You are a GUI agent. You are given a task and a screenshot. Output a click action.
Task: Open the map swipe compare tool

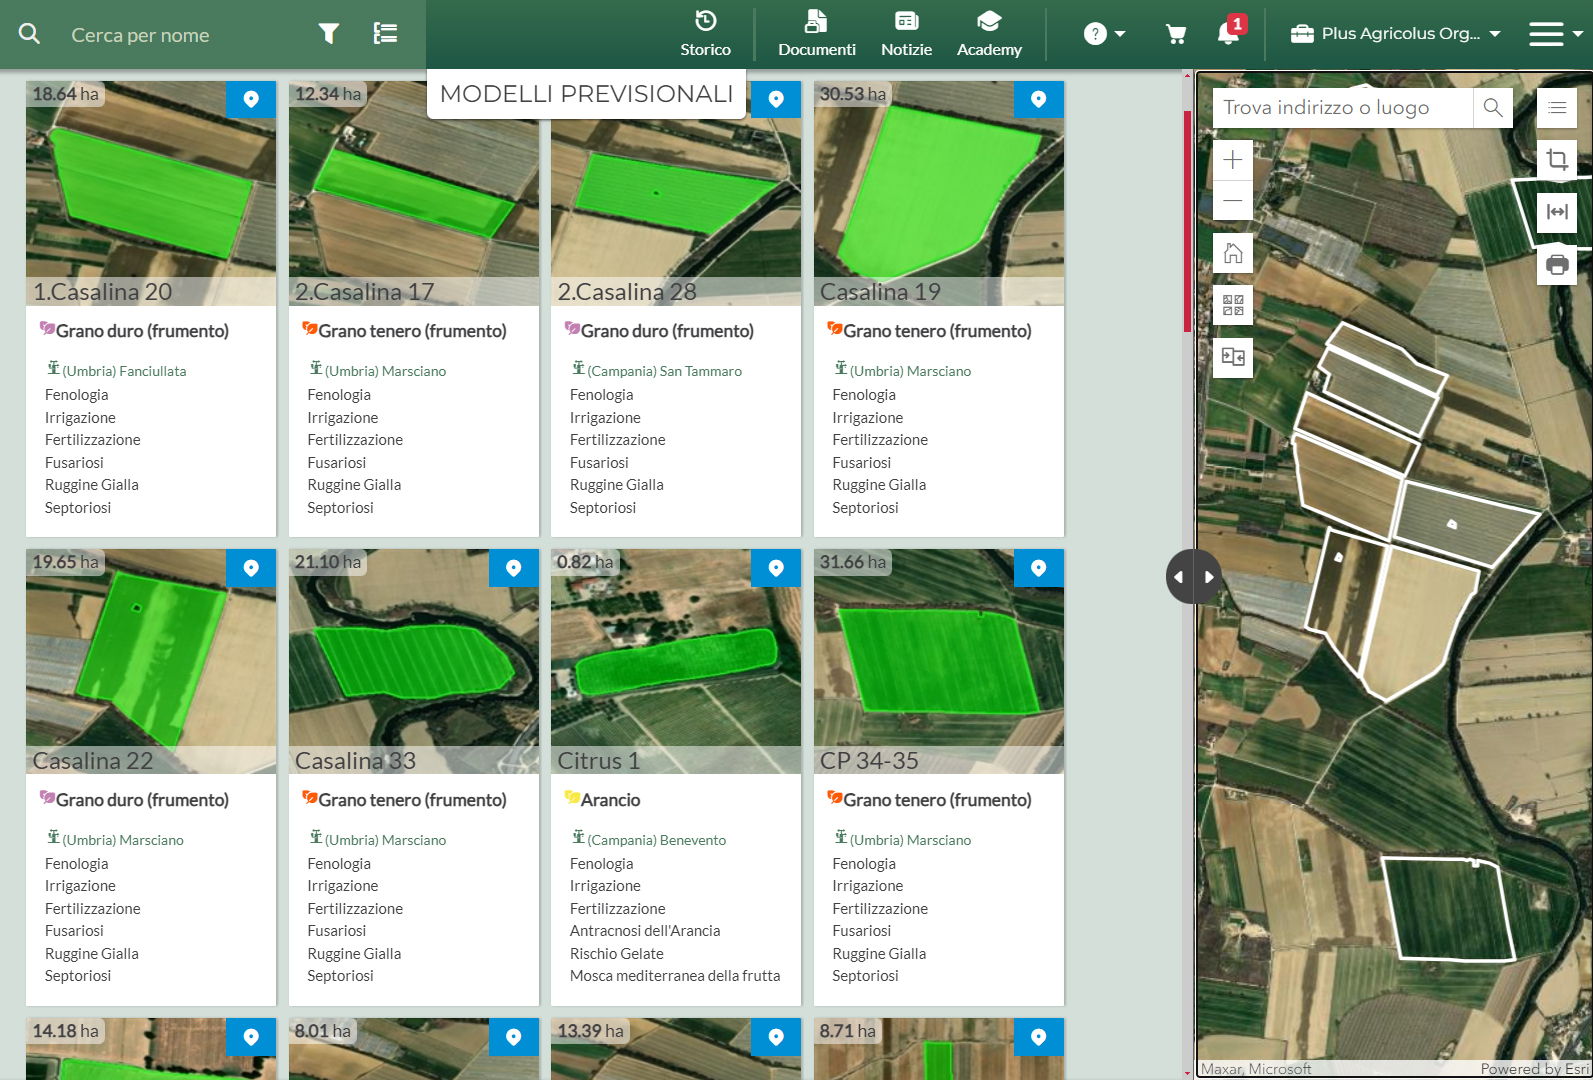[1233, 357]
